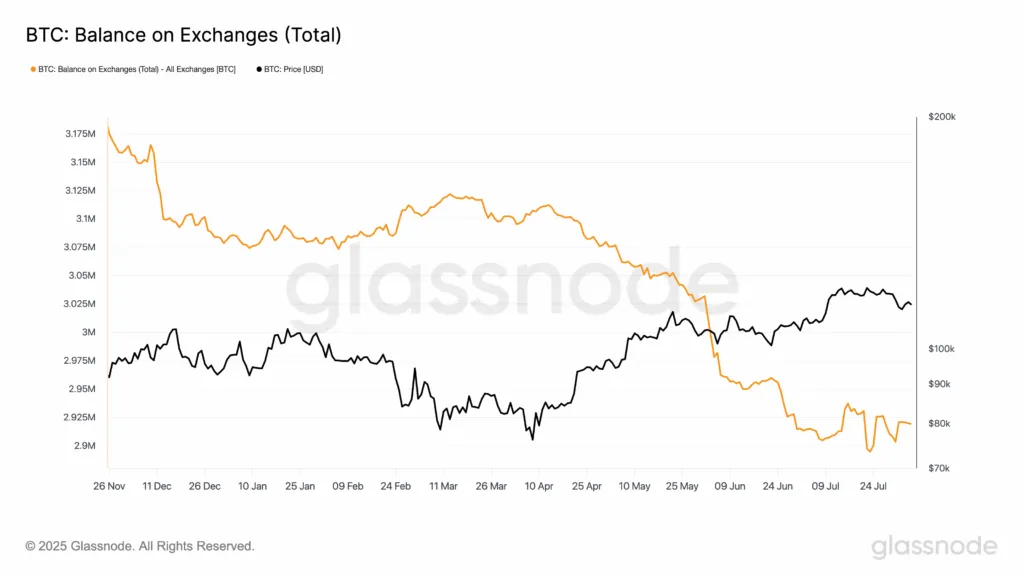The width and height of the screenshot is (1024, 576).
Task: Click the $100k price axis label
Action: (941, 349)
